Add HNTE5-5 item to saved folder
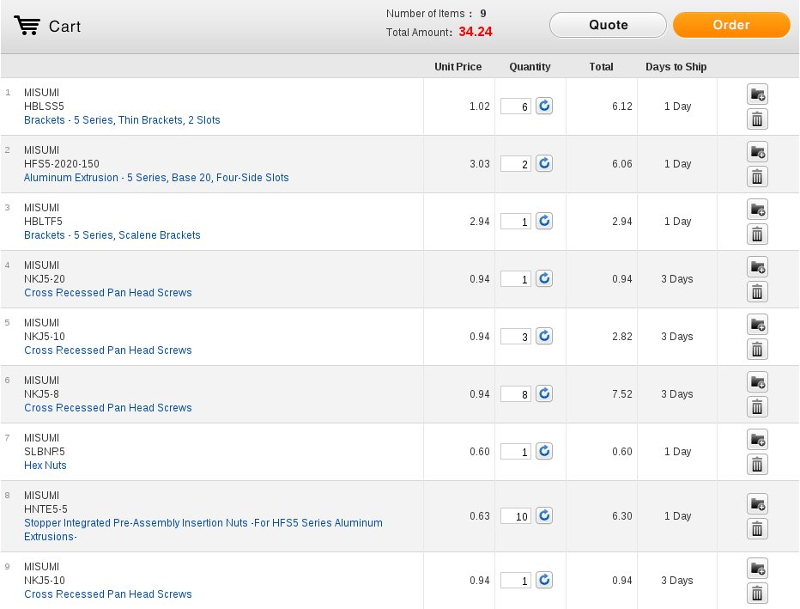Image resolution: width=800 pixels, height=609 pixels. [x=757, y=503]
